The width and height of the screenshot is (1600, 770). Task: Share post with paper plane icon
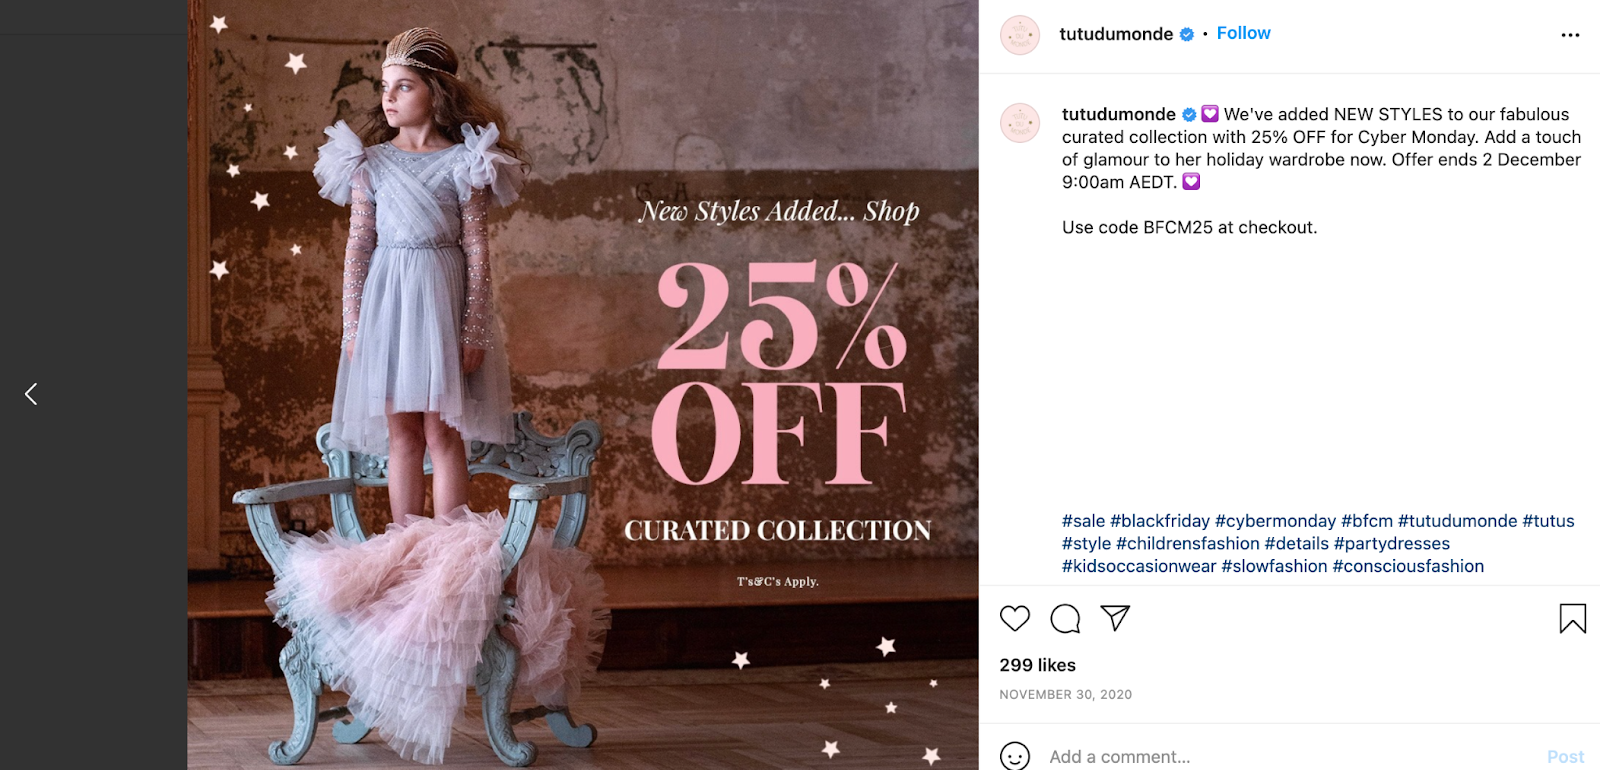pyautogui.click(x=1115, y=618)
